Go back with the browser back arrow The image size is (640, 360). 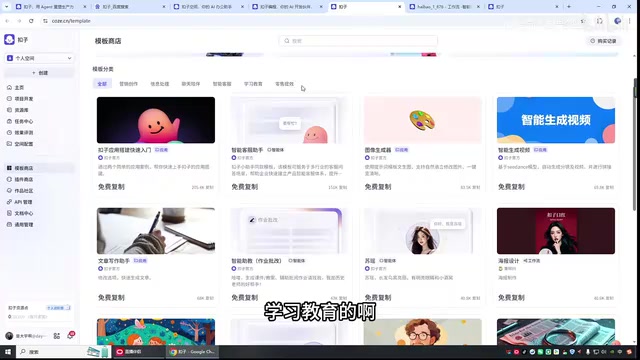tap(7, 21)
